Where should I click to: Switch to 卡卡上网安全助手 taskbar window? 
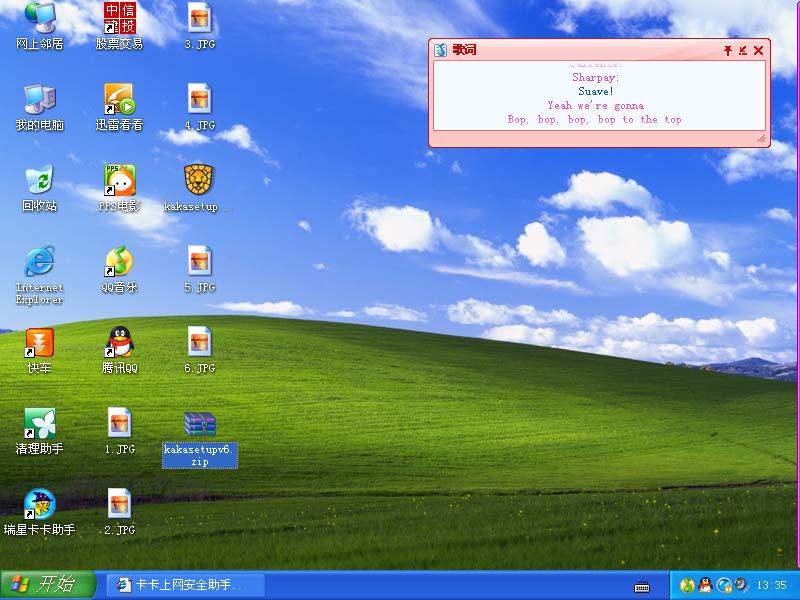186,585
